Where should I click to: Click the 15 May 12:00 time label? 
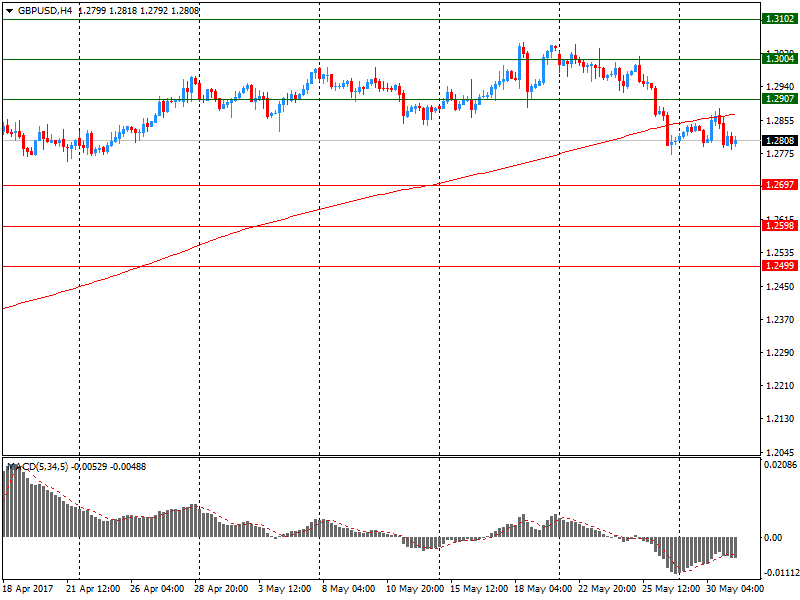click(x=479, y=589)
